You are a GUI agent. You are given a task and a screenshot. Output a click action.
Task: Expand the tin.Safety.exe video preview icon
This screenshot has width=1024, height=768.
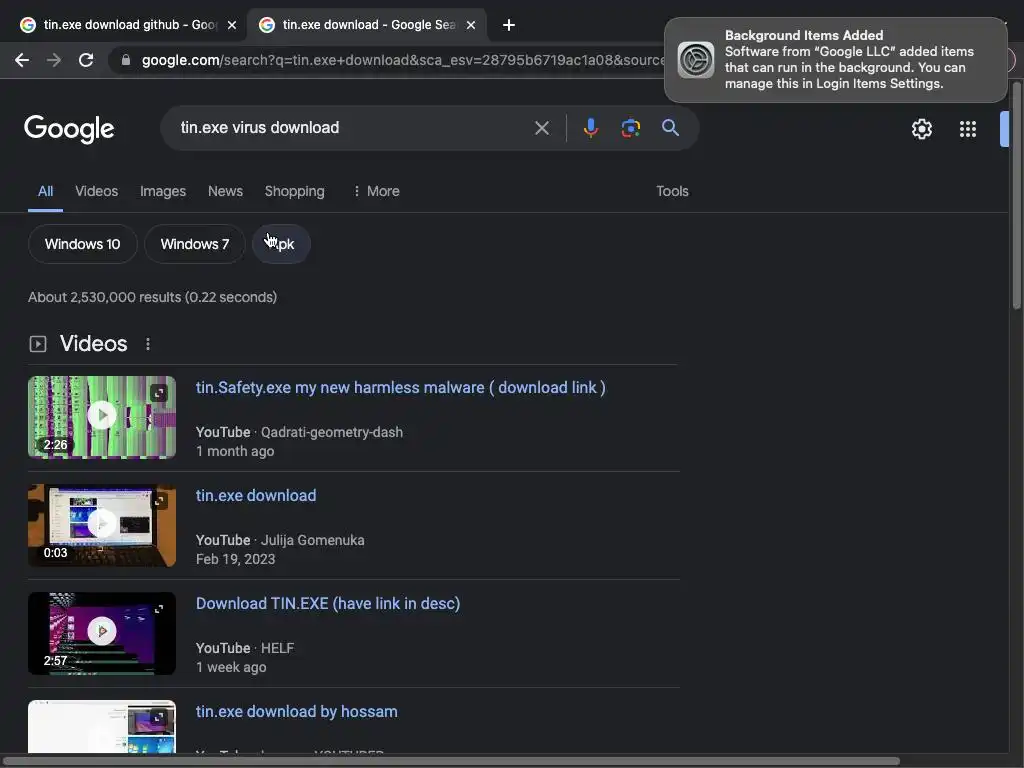[x=159, y=392]
